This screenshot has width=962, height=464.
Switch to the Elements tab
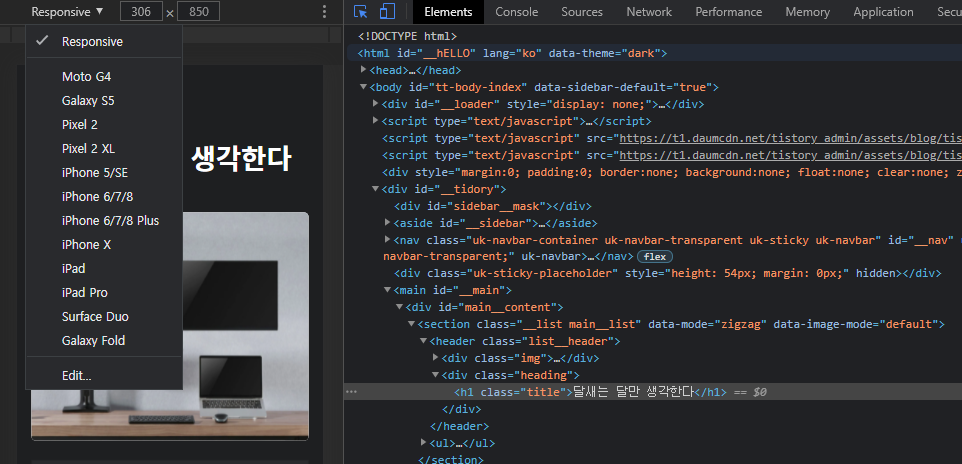click(x=448, y=12)
